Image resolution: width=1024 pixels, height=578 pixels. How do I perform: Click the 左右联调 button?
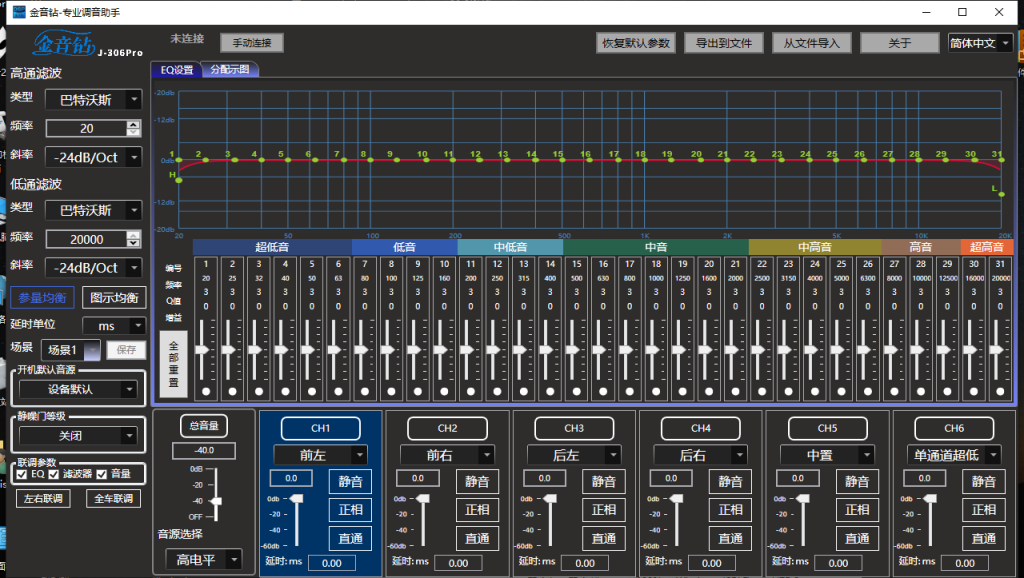(x=43, y=498)
